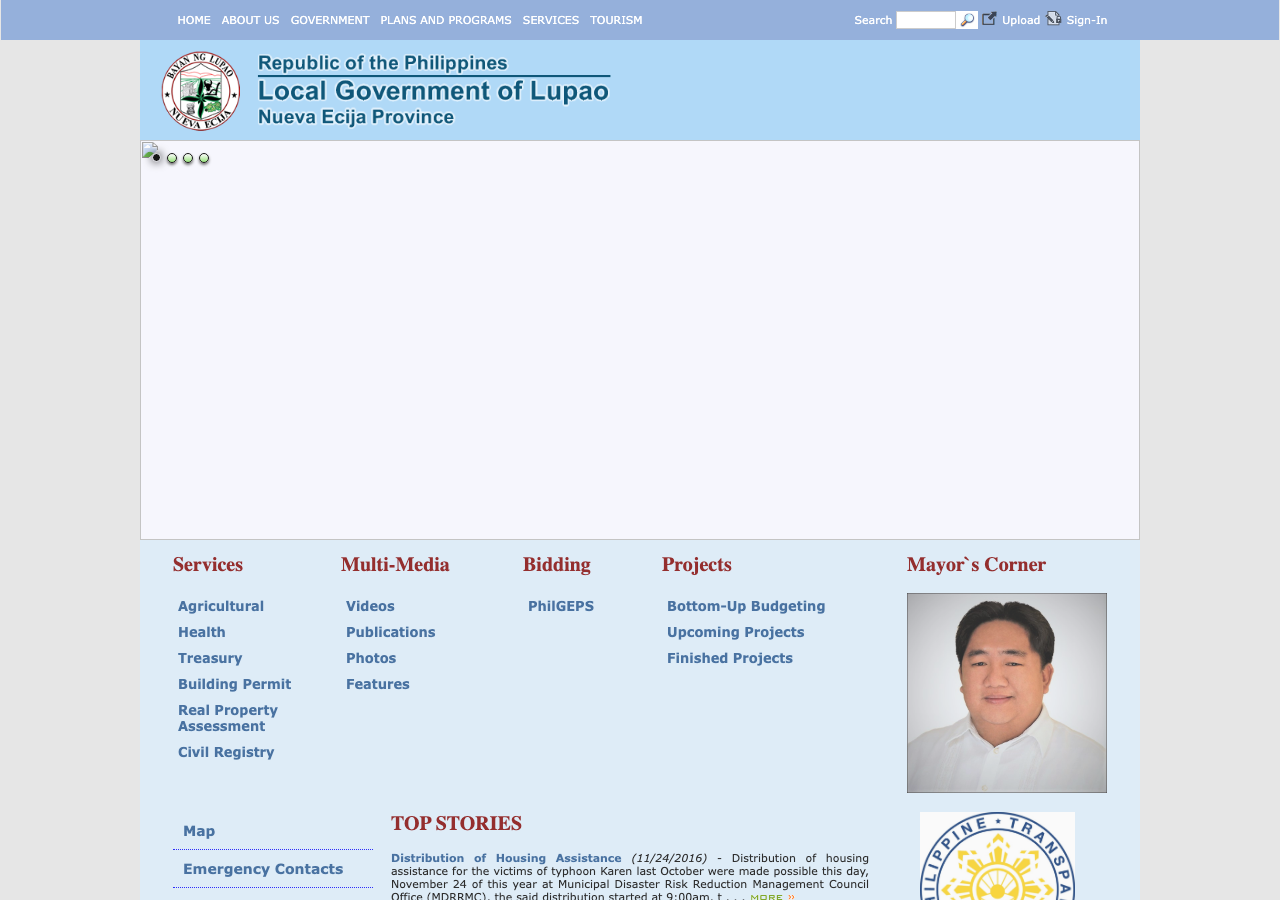
Task: Open the HOME menu item
Action: pos(194,20)
